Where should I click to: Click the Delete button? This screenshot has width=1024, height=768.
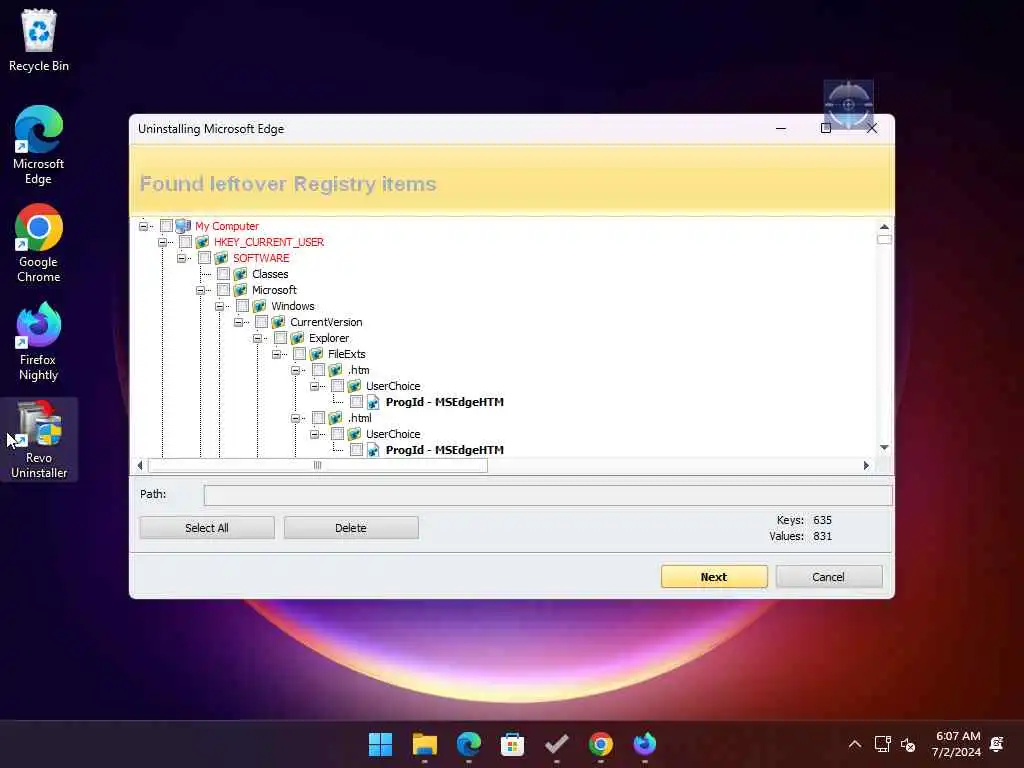point(351,528)
